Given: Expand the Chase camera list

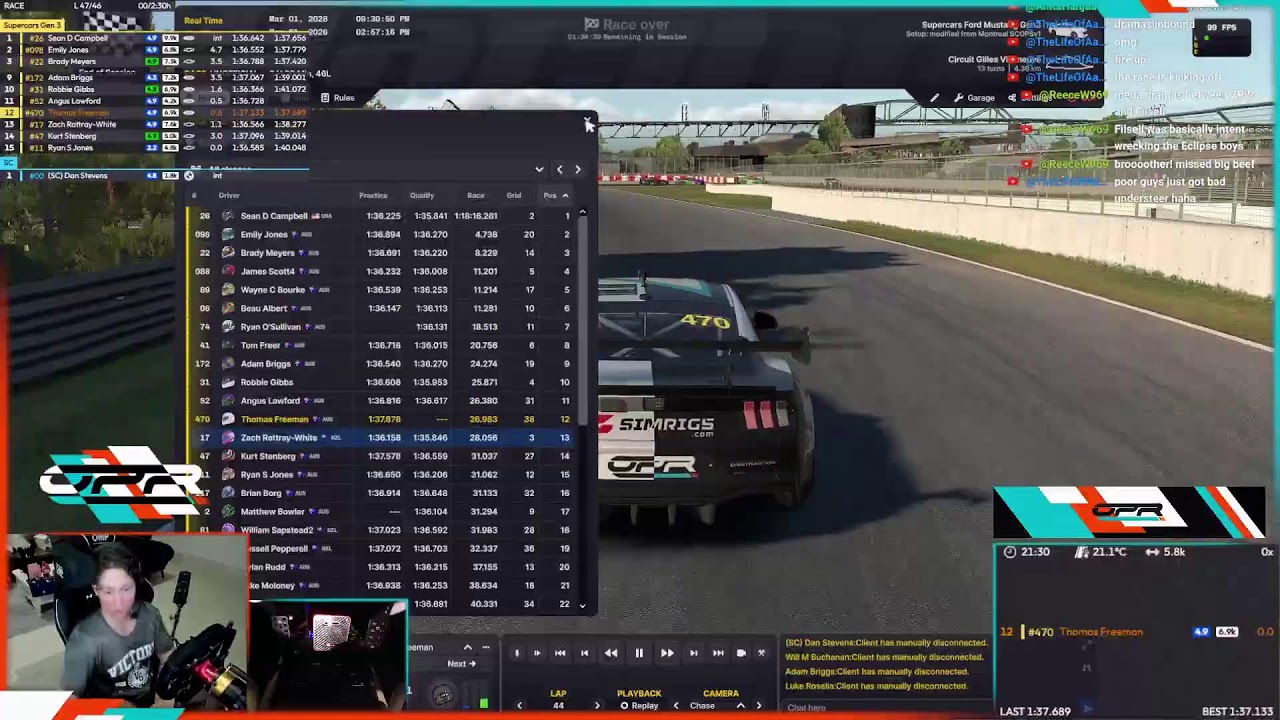Looking at the screenshot, I should pos(740,706).
